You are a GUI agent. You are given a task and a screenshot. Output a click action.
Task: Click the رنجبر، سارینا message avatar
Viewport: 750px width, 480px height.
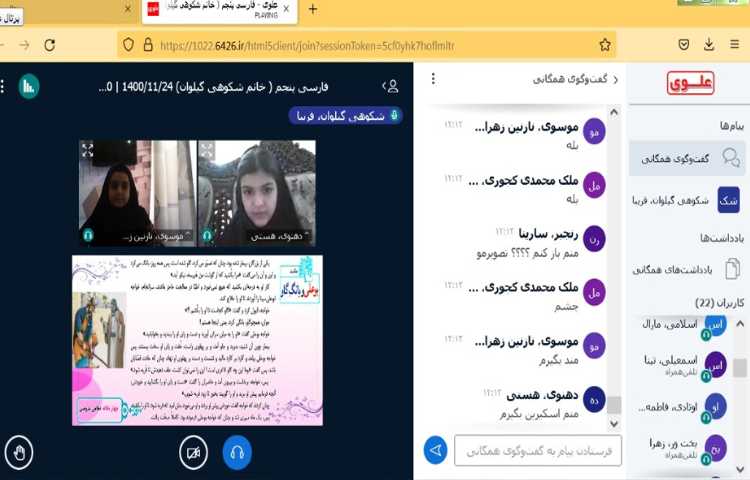point(594,239)
